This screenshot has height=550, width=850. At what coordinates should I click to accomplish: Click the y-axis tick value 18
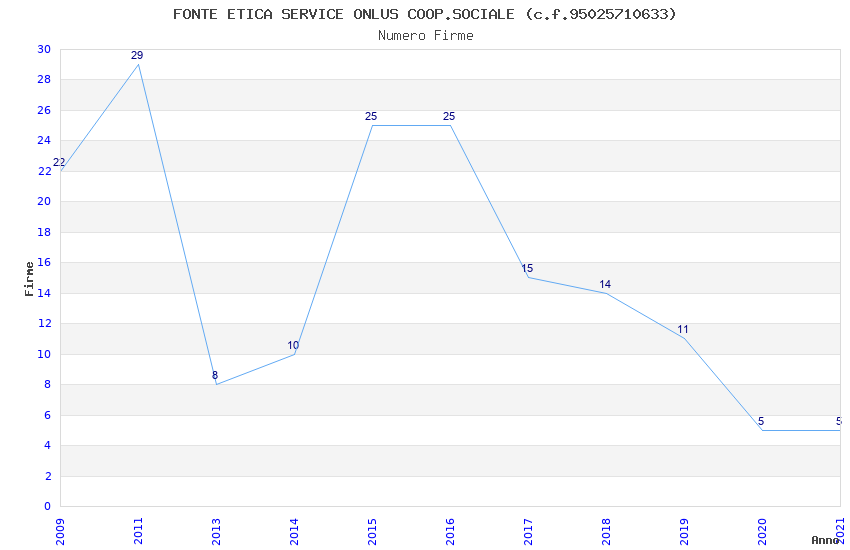[x=44, y=232]
